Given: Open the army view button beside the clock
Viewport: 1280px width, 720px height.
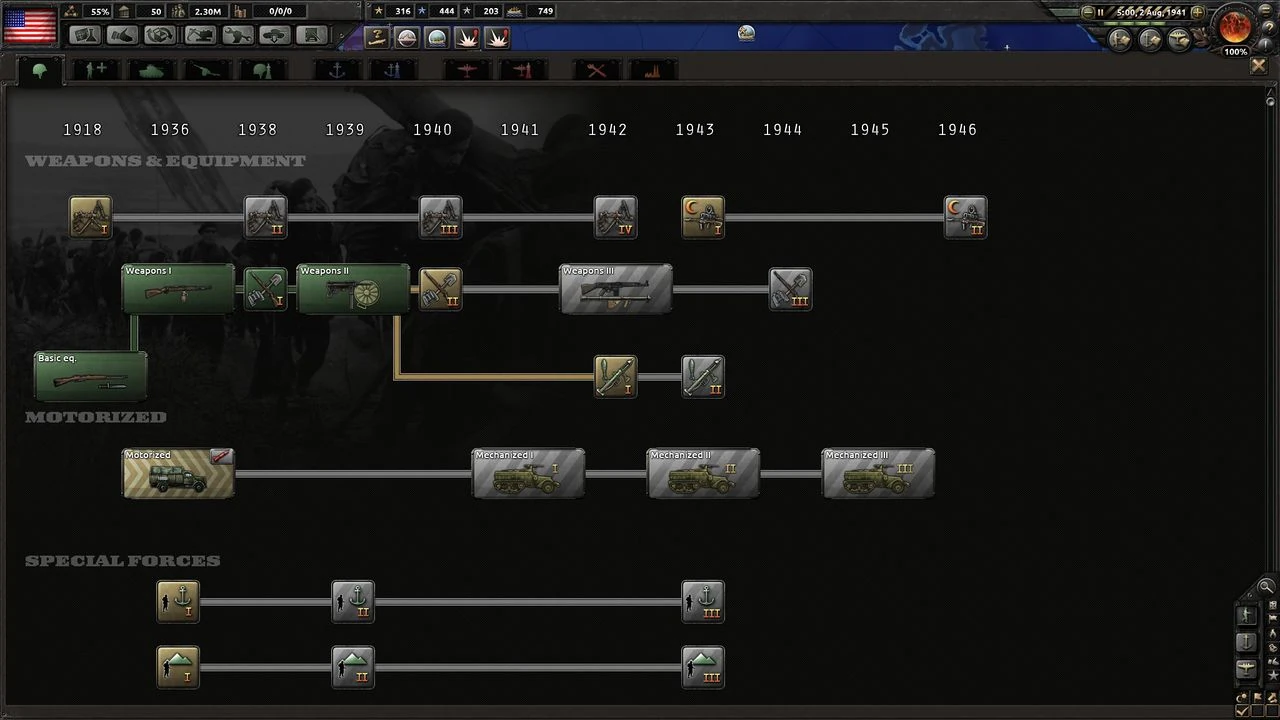Looking at the screenshot, I should click(x=1120, y=39).
